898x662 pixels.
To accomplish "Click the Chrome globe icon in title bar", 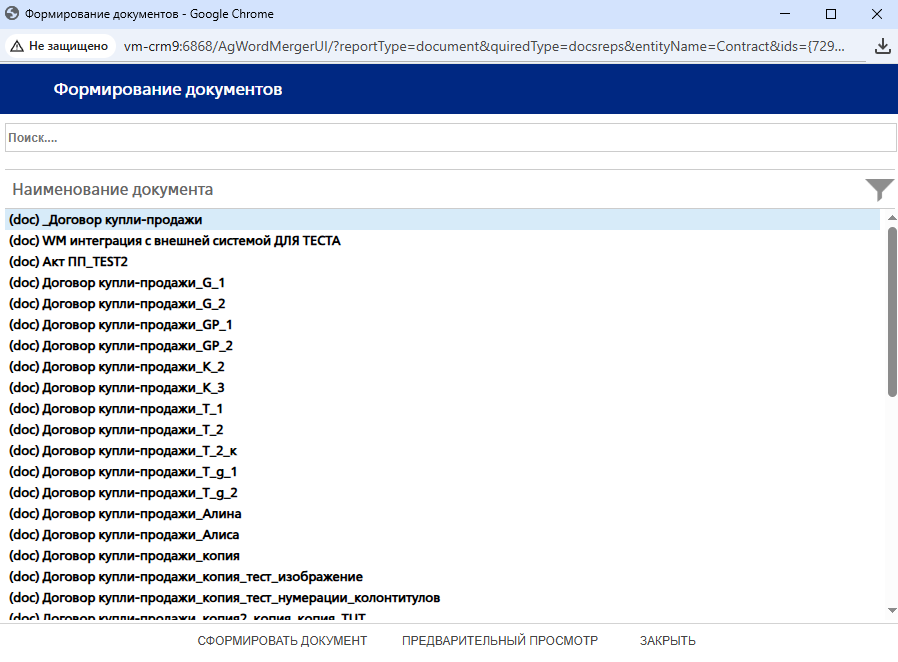I will [x=13, y=14].
